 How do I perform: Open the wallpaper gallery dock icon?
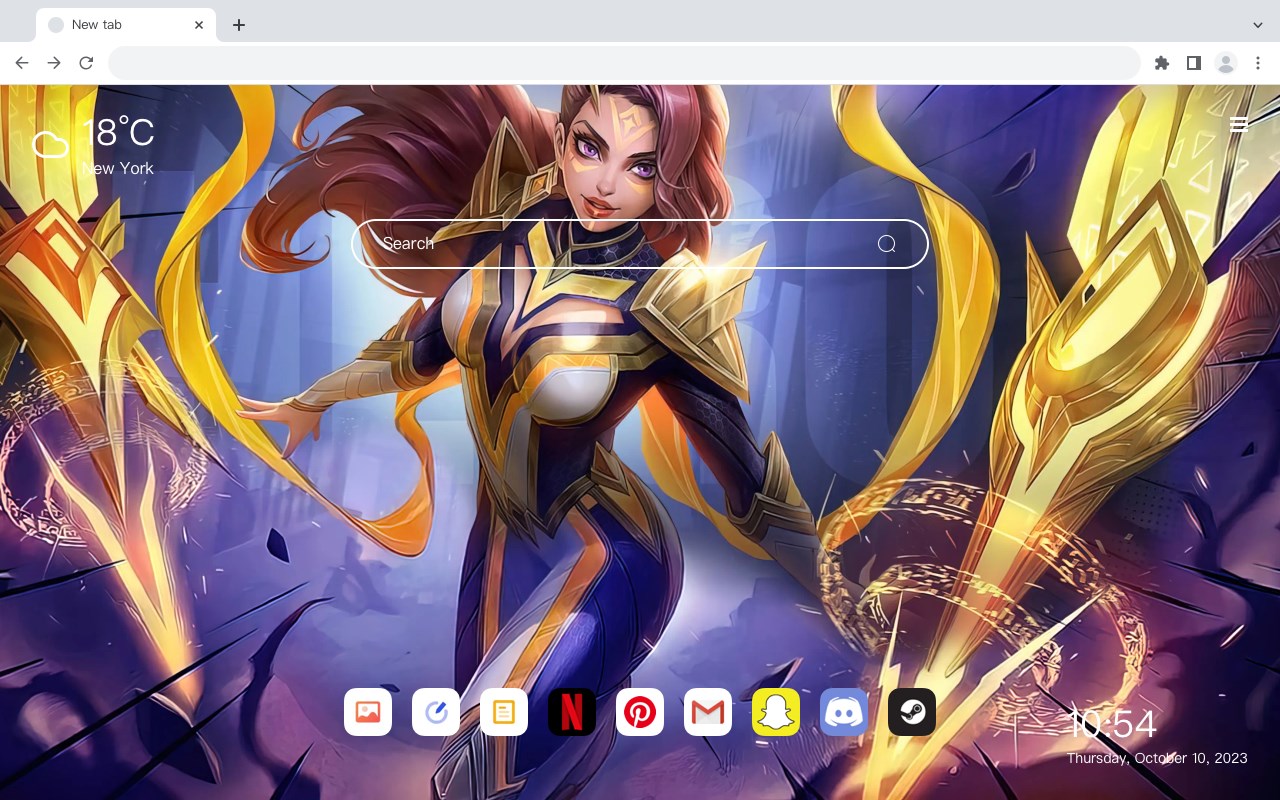coord(368,712)
